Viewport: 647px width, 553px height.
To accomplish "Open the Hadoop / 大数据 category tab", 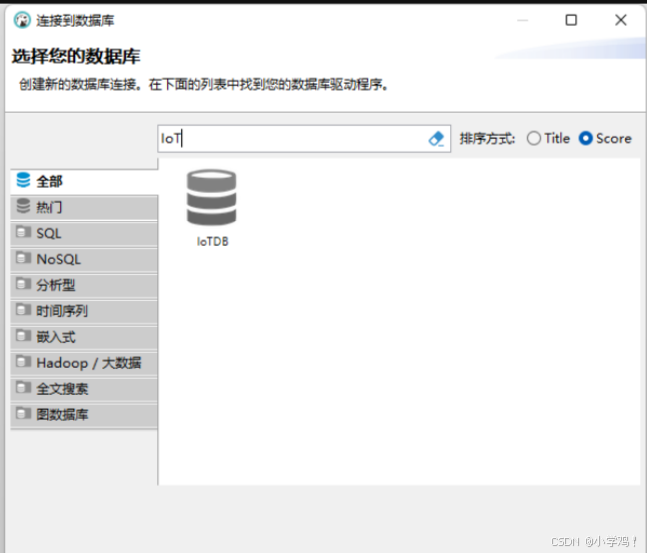I will tap(84, 363).
